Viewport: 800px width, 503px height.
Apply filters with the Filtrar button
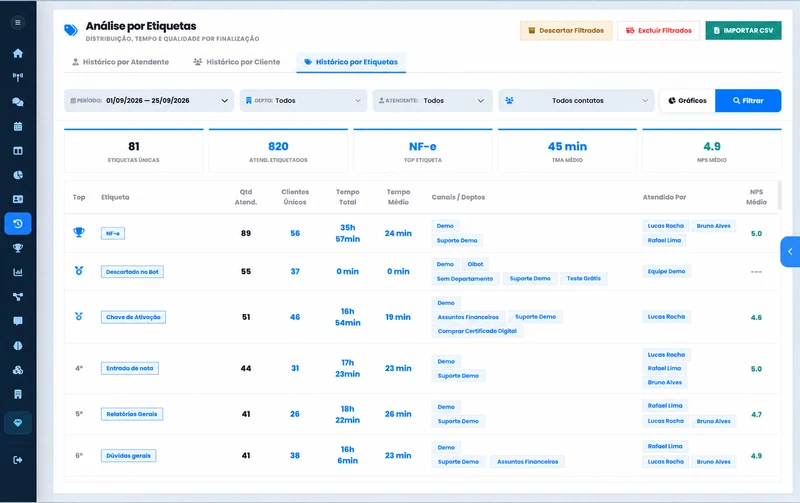pos(748,100)
